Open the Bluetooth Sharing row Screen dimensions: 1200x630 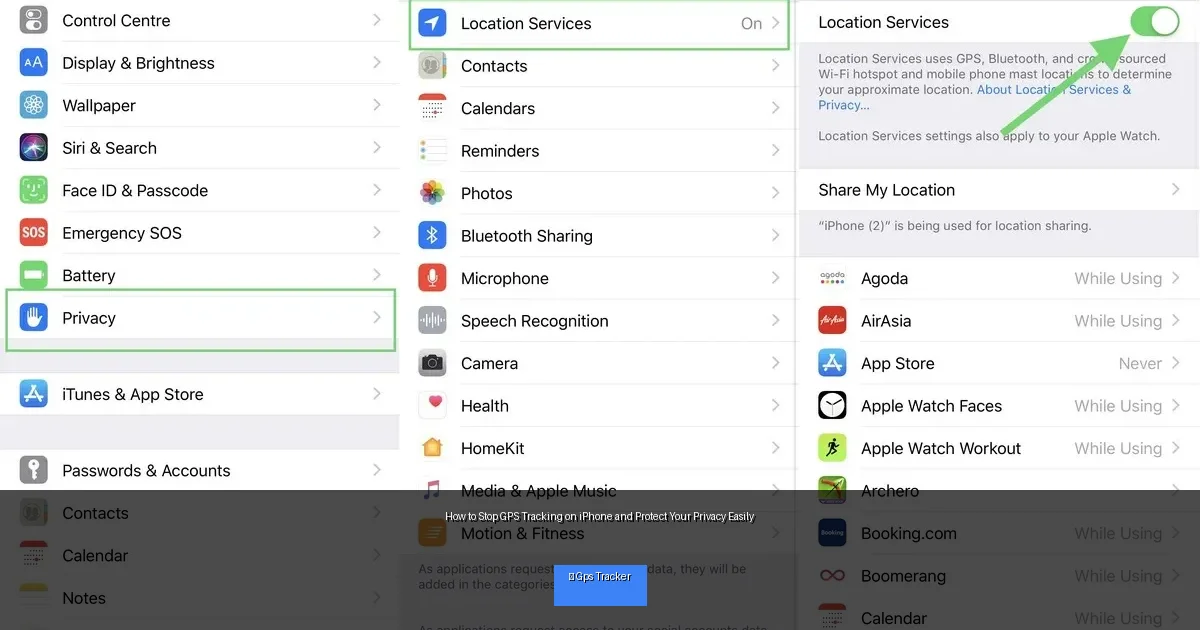(599, 236)
